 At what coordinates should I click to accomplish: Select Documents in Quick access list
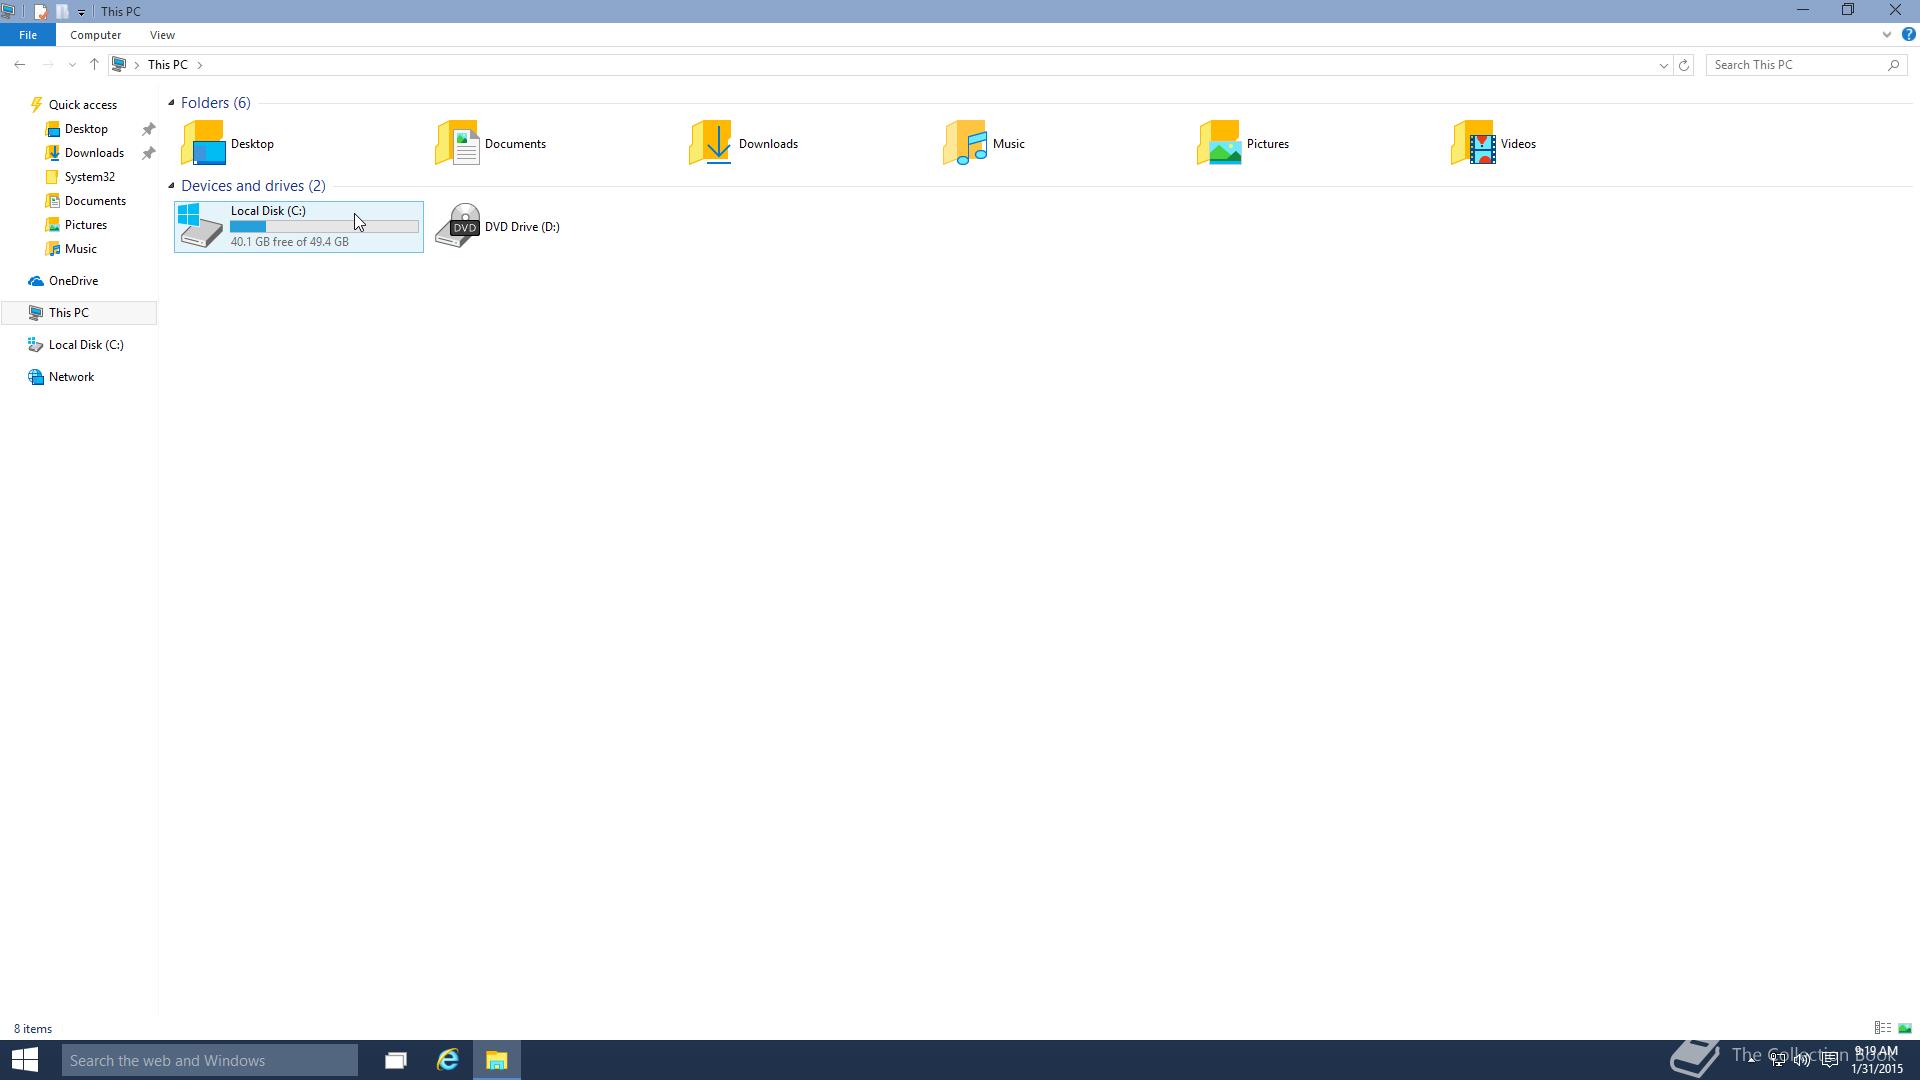tap(95, 201)
